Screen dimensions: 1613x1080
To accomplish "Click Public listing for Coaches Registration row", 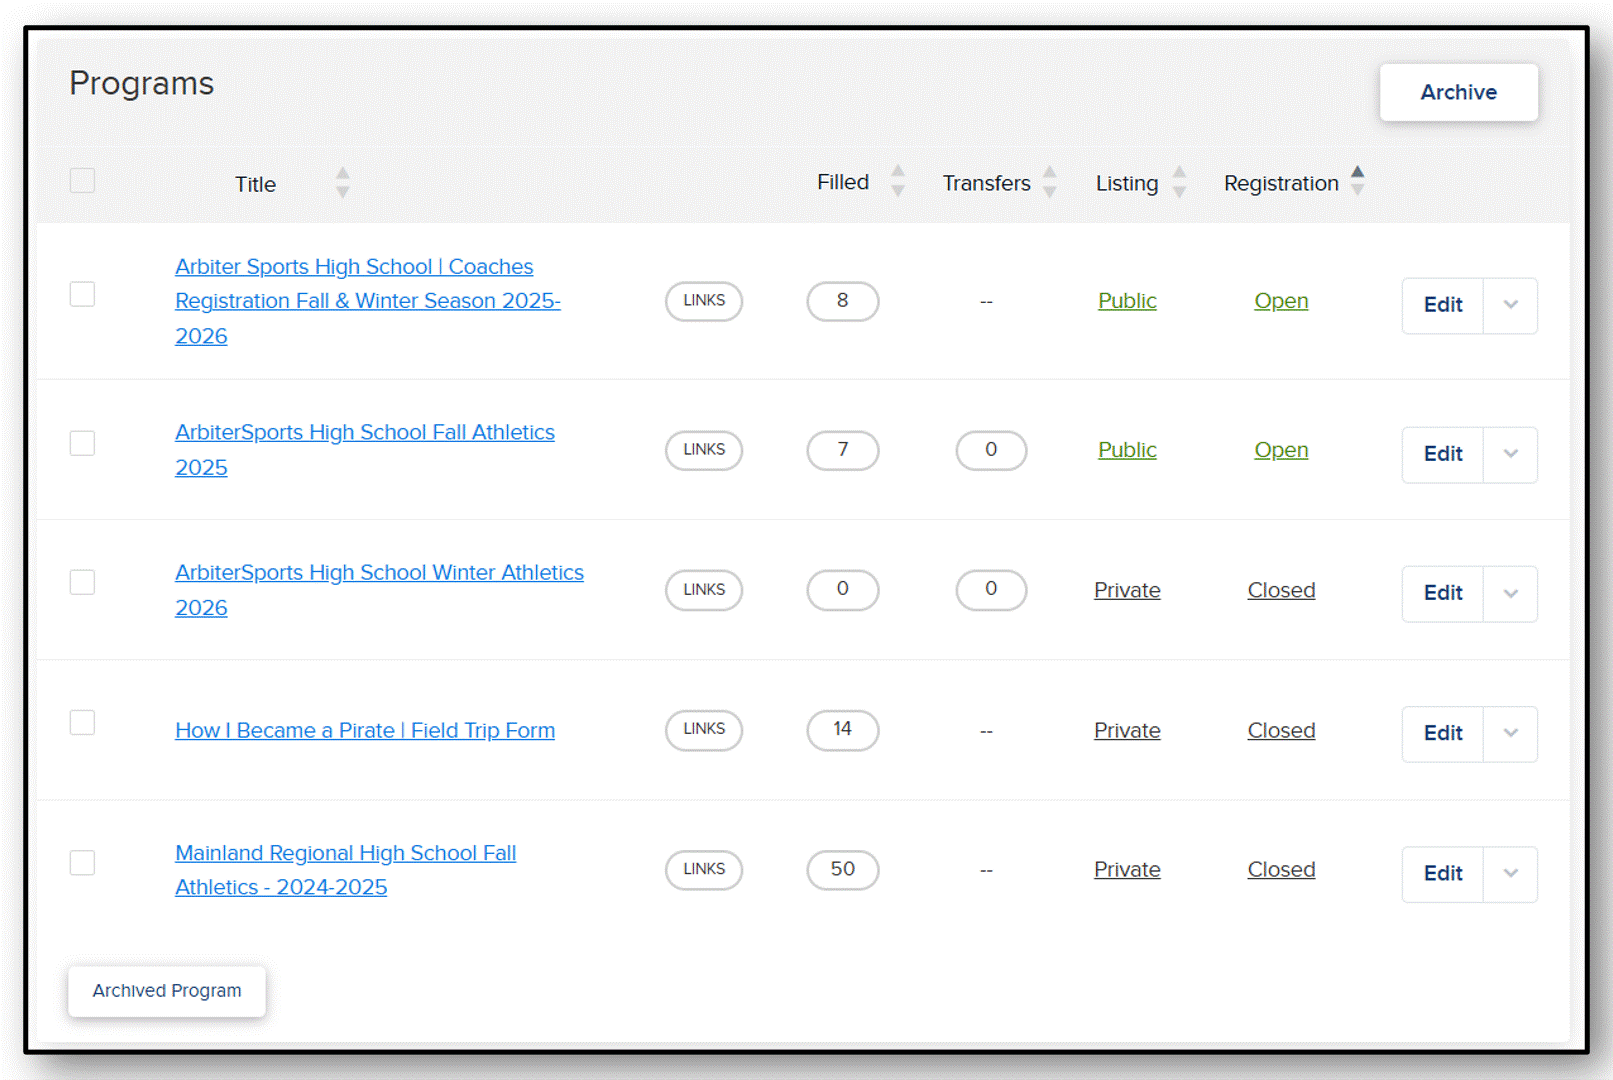I will (x=1127, y=301).
